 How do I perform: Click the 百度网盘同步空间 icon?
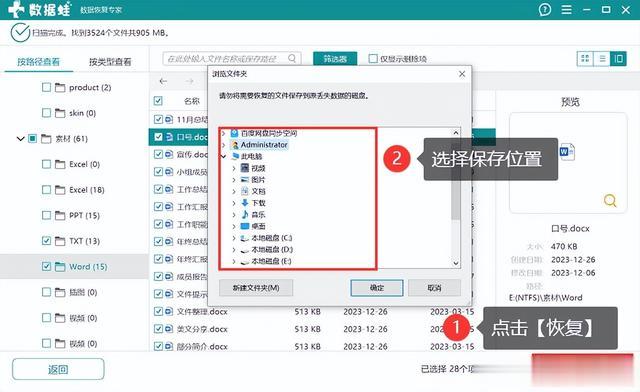pos(235,133)
